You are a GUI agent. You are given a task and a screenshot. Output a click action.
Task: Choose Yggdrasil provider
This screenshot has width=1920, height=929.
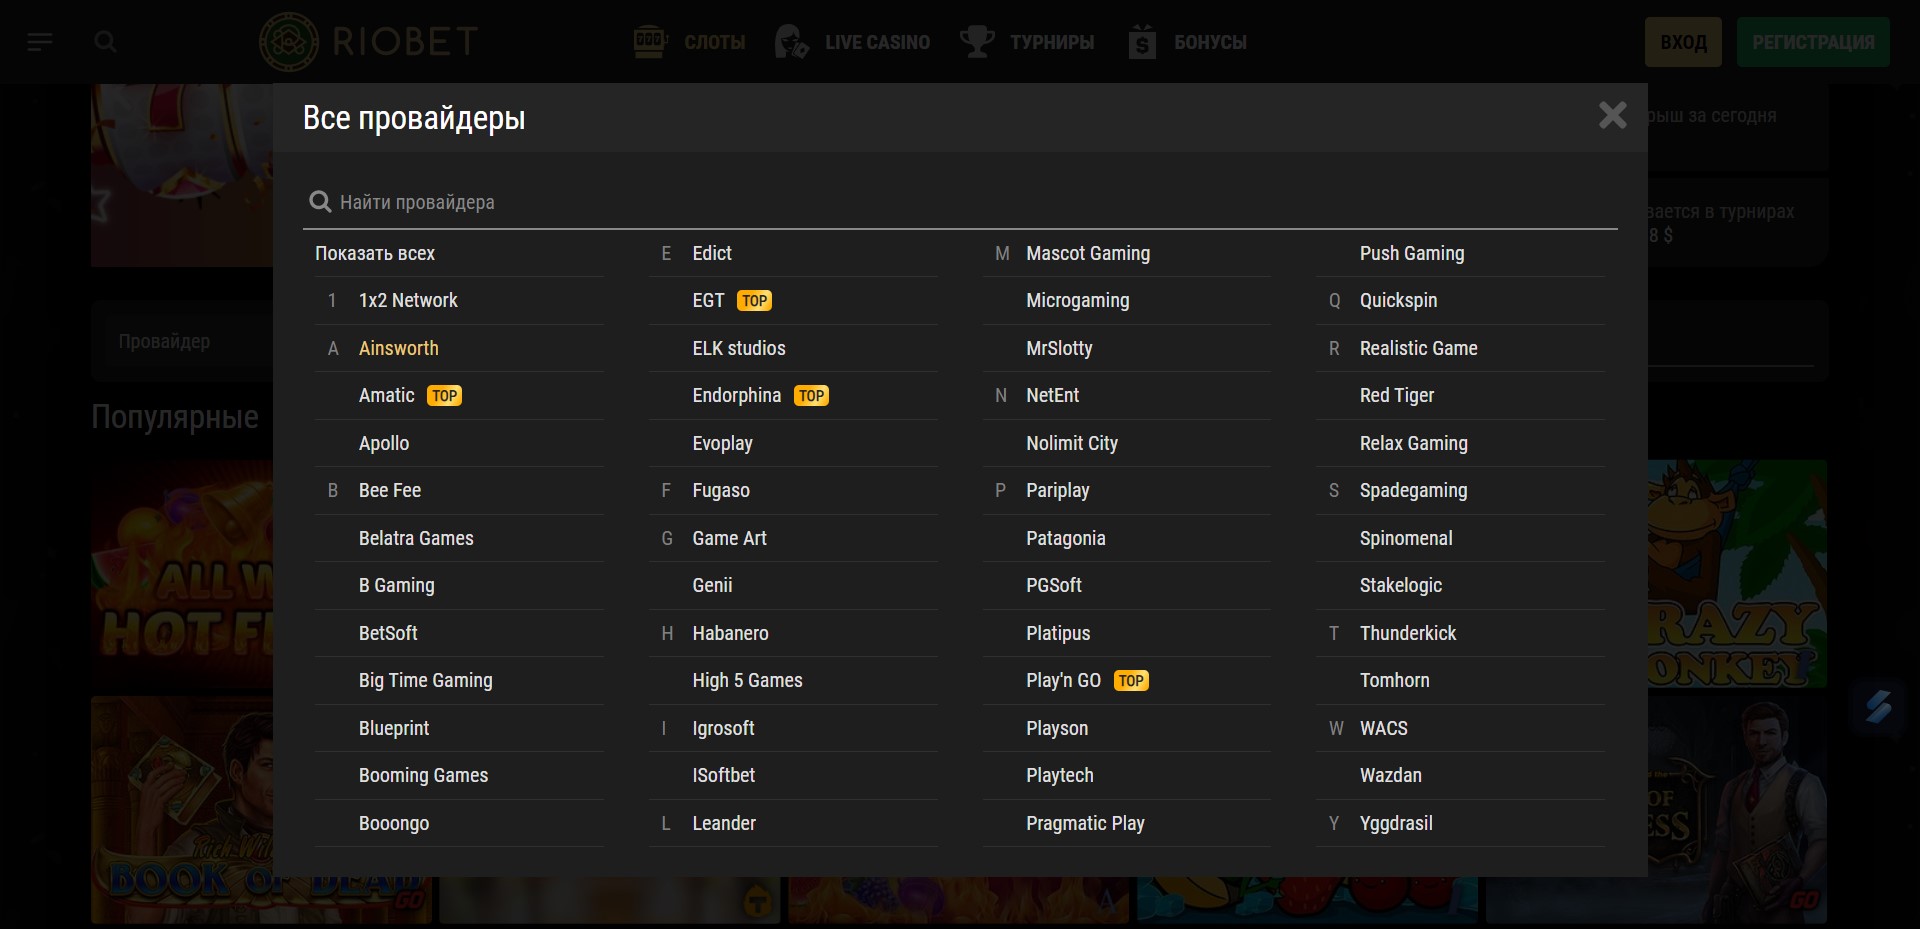pyautogui.click(x=1396, y=823)
